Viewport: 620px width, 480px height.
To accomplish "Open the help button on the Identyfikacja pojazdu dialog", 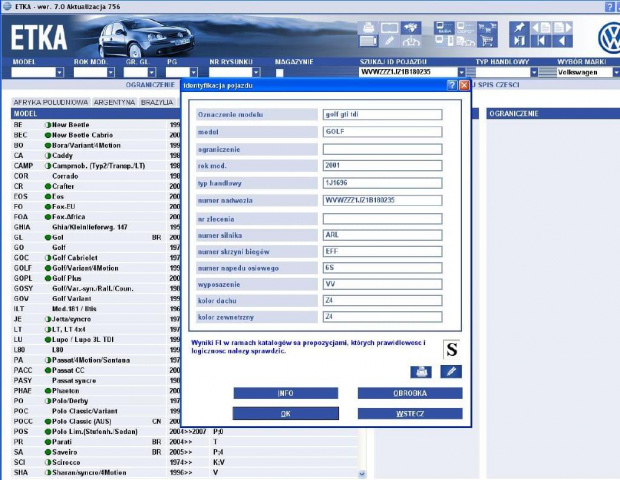I will point(452,85).
